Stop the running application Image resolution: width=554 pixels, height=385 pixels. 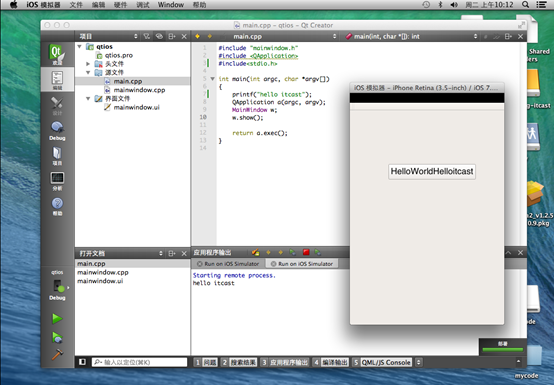coord(306,252)
